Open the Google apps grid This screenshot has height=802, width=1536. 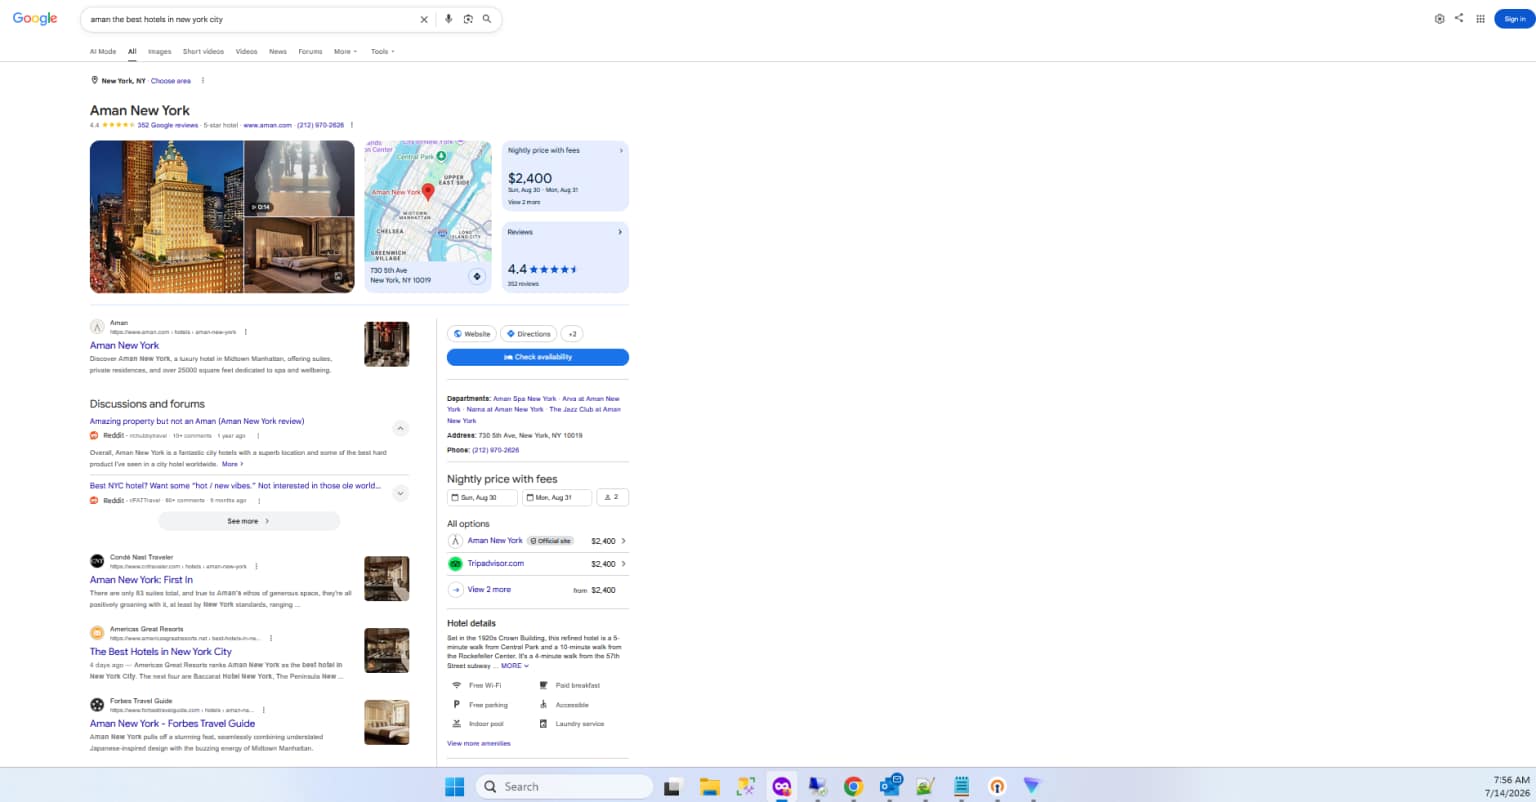coord(1480,19)
